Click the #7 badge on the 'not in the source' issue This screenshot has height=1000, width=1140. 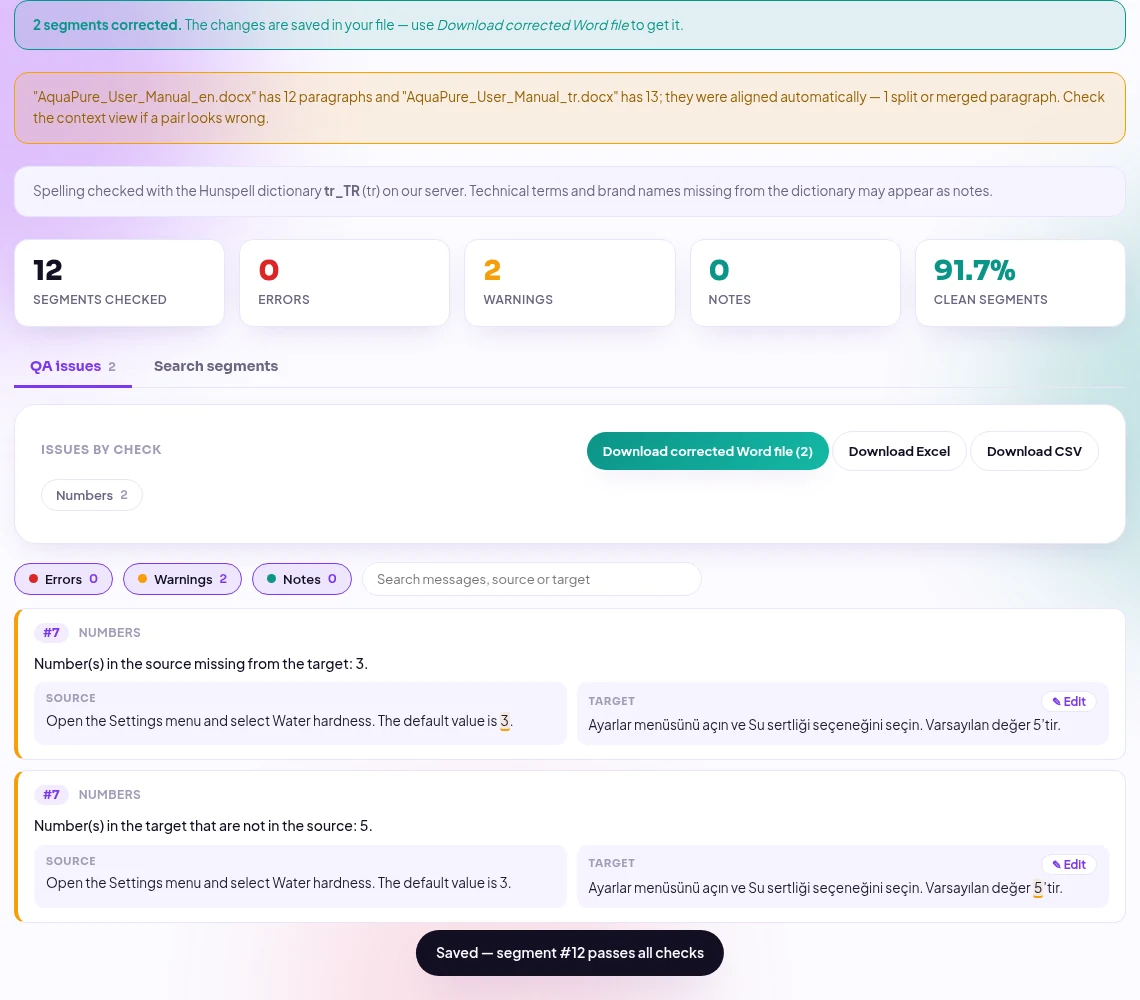51,795
